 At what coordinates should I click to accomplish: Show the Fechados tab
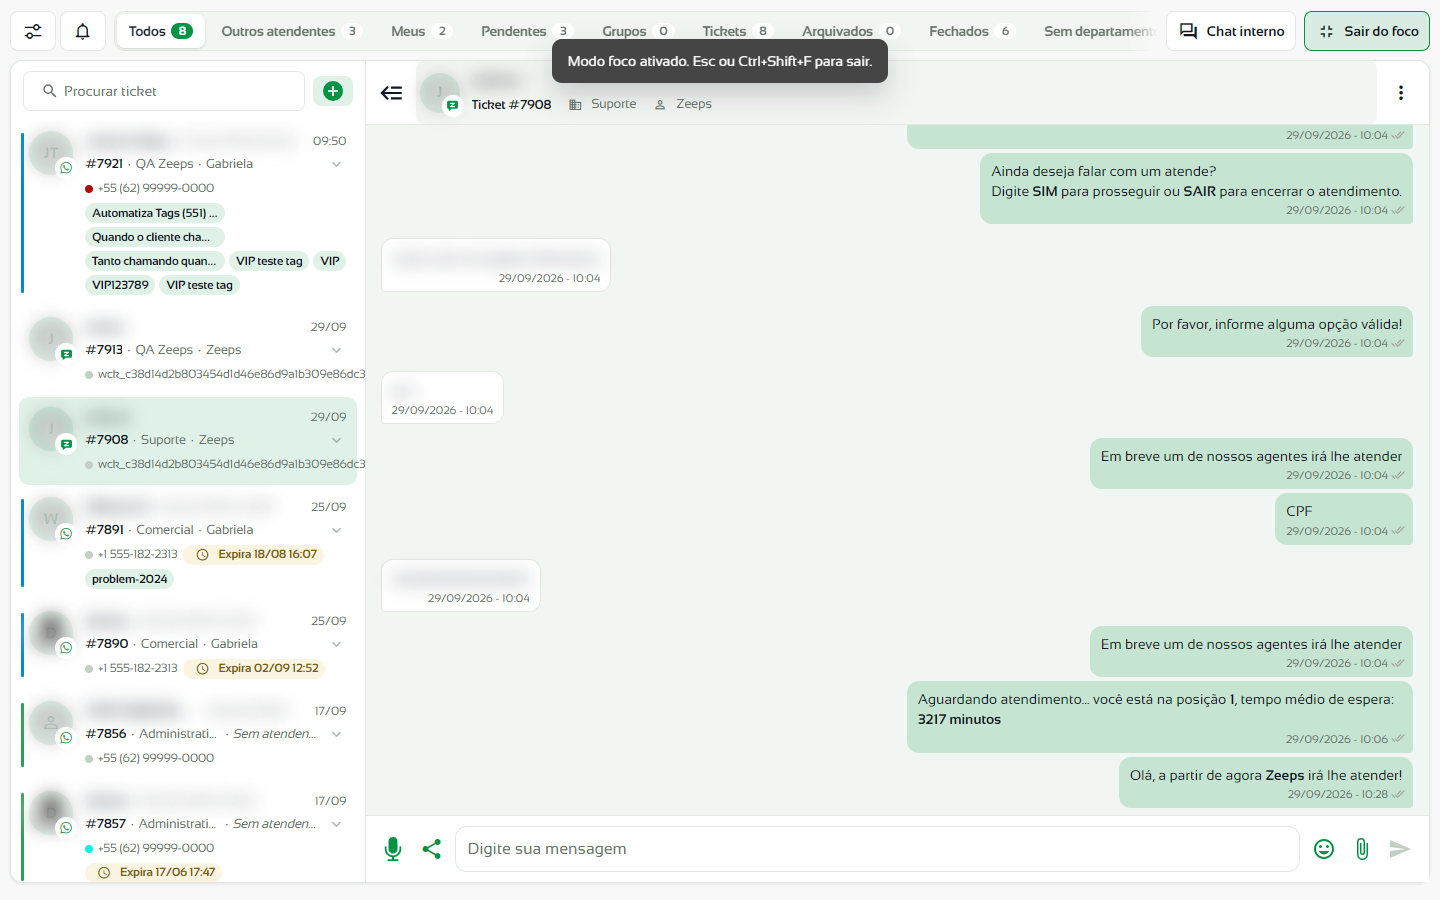point(971,31)
